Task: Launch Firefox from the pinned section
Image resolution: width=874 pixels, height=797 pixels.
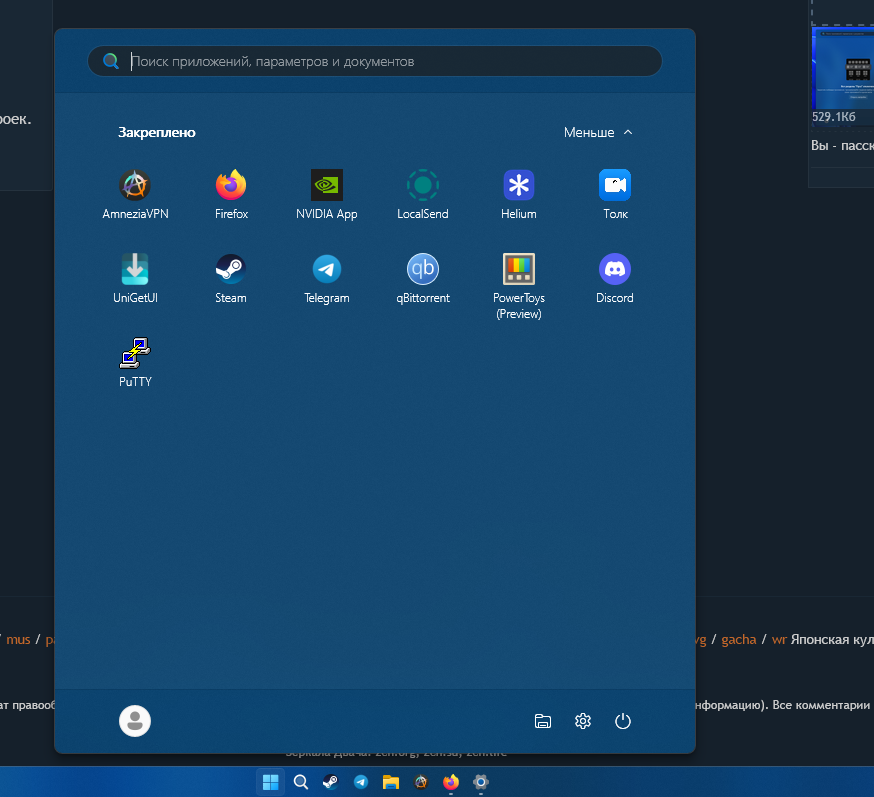Action: [x=231, y=195]
